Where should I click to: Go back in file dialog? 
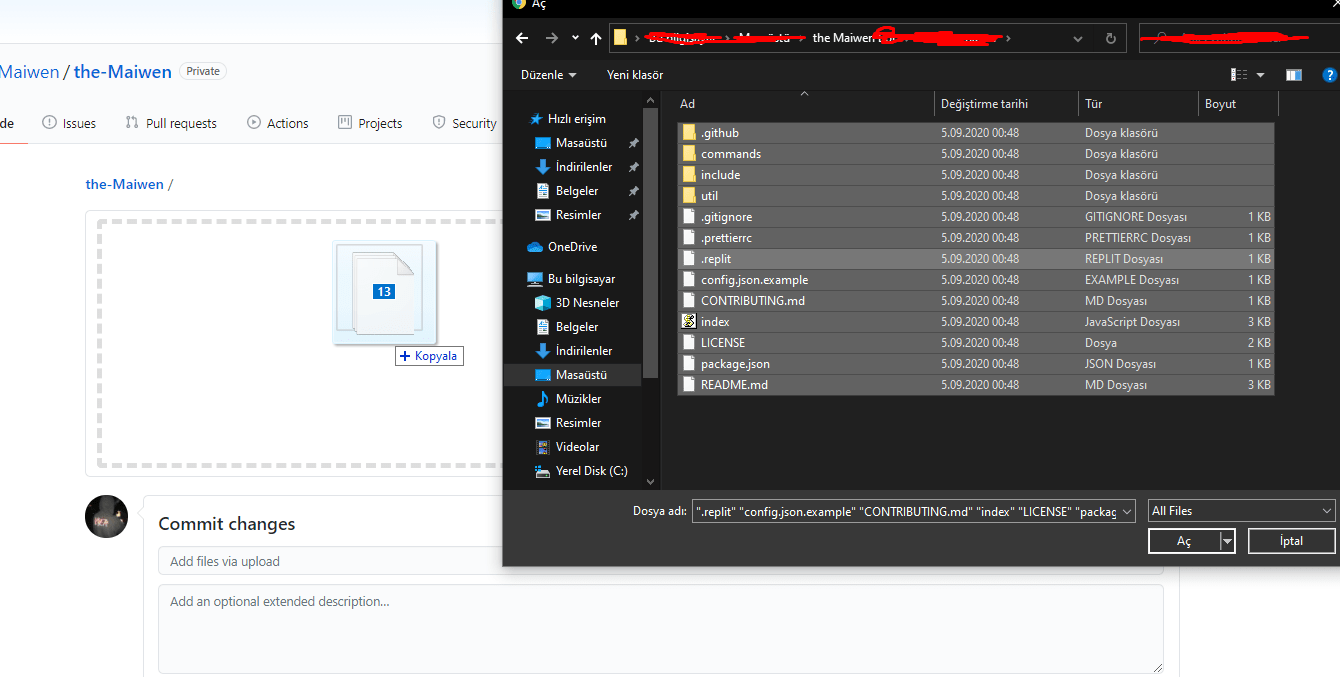click(x=521, y=38)
